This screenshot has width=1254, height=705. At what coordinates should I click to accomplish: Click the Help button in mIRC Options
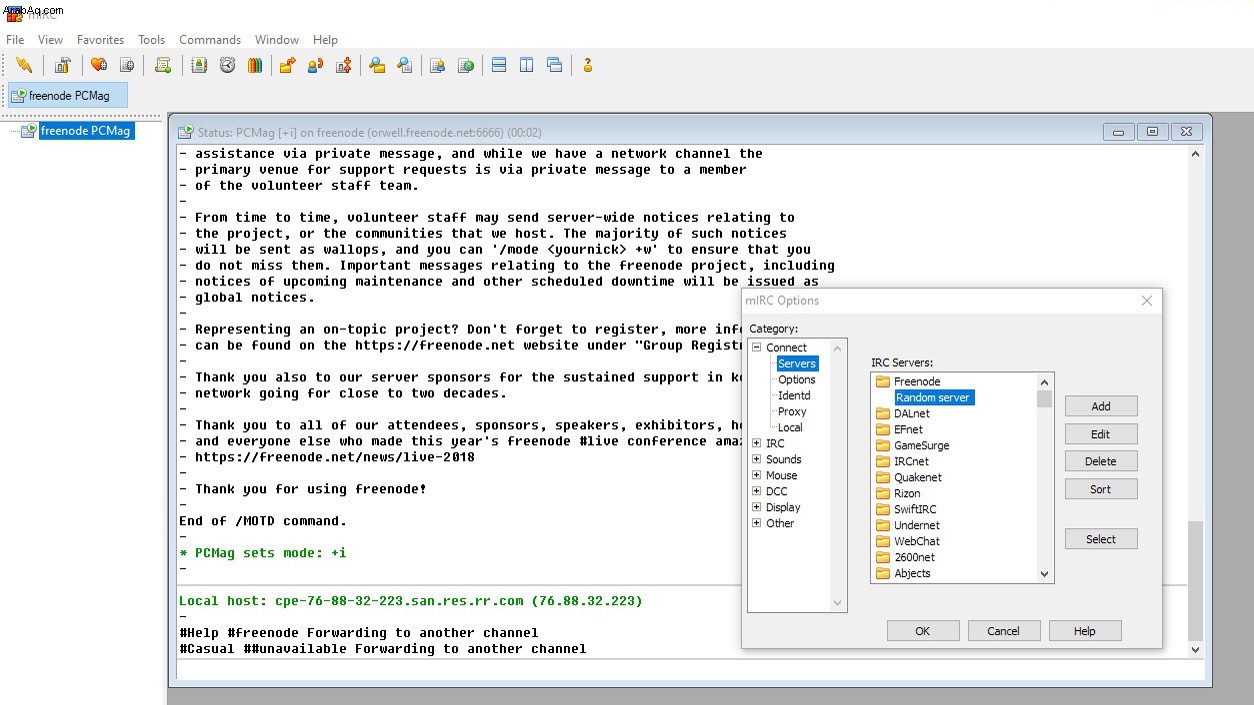click(1085, 631)
